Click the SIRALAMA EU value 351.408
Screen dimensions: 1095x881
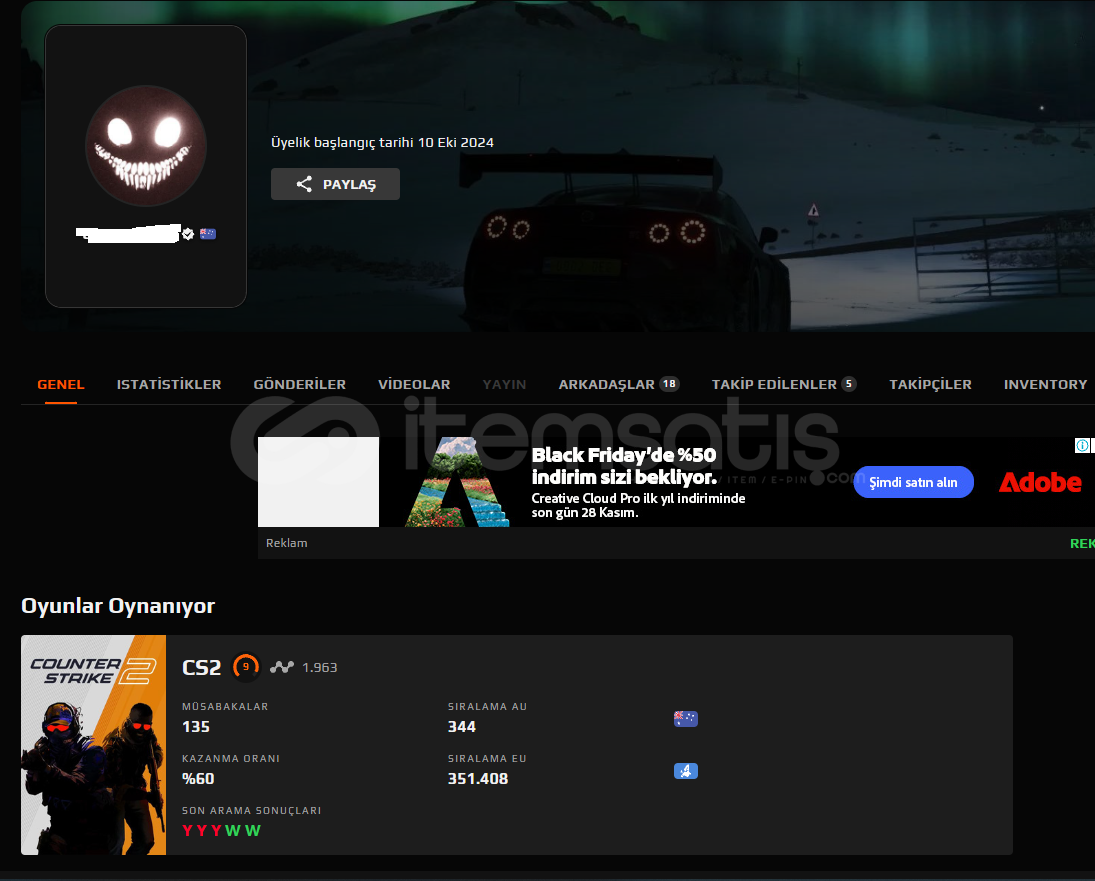pos(478,778)
